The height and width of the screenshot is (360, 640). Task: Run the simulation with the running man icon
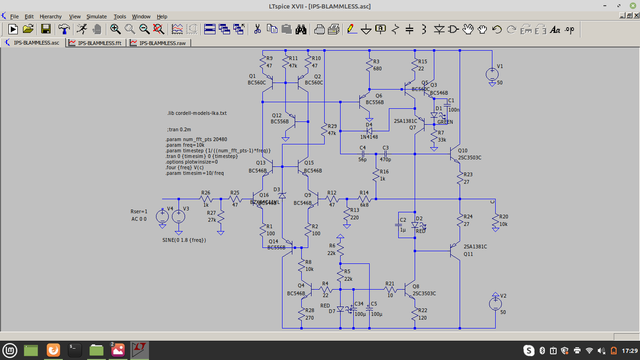click(x=82, y=29)
